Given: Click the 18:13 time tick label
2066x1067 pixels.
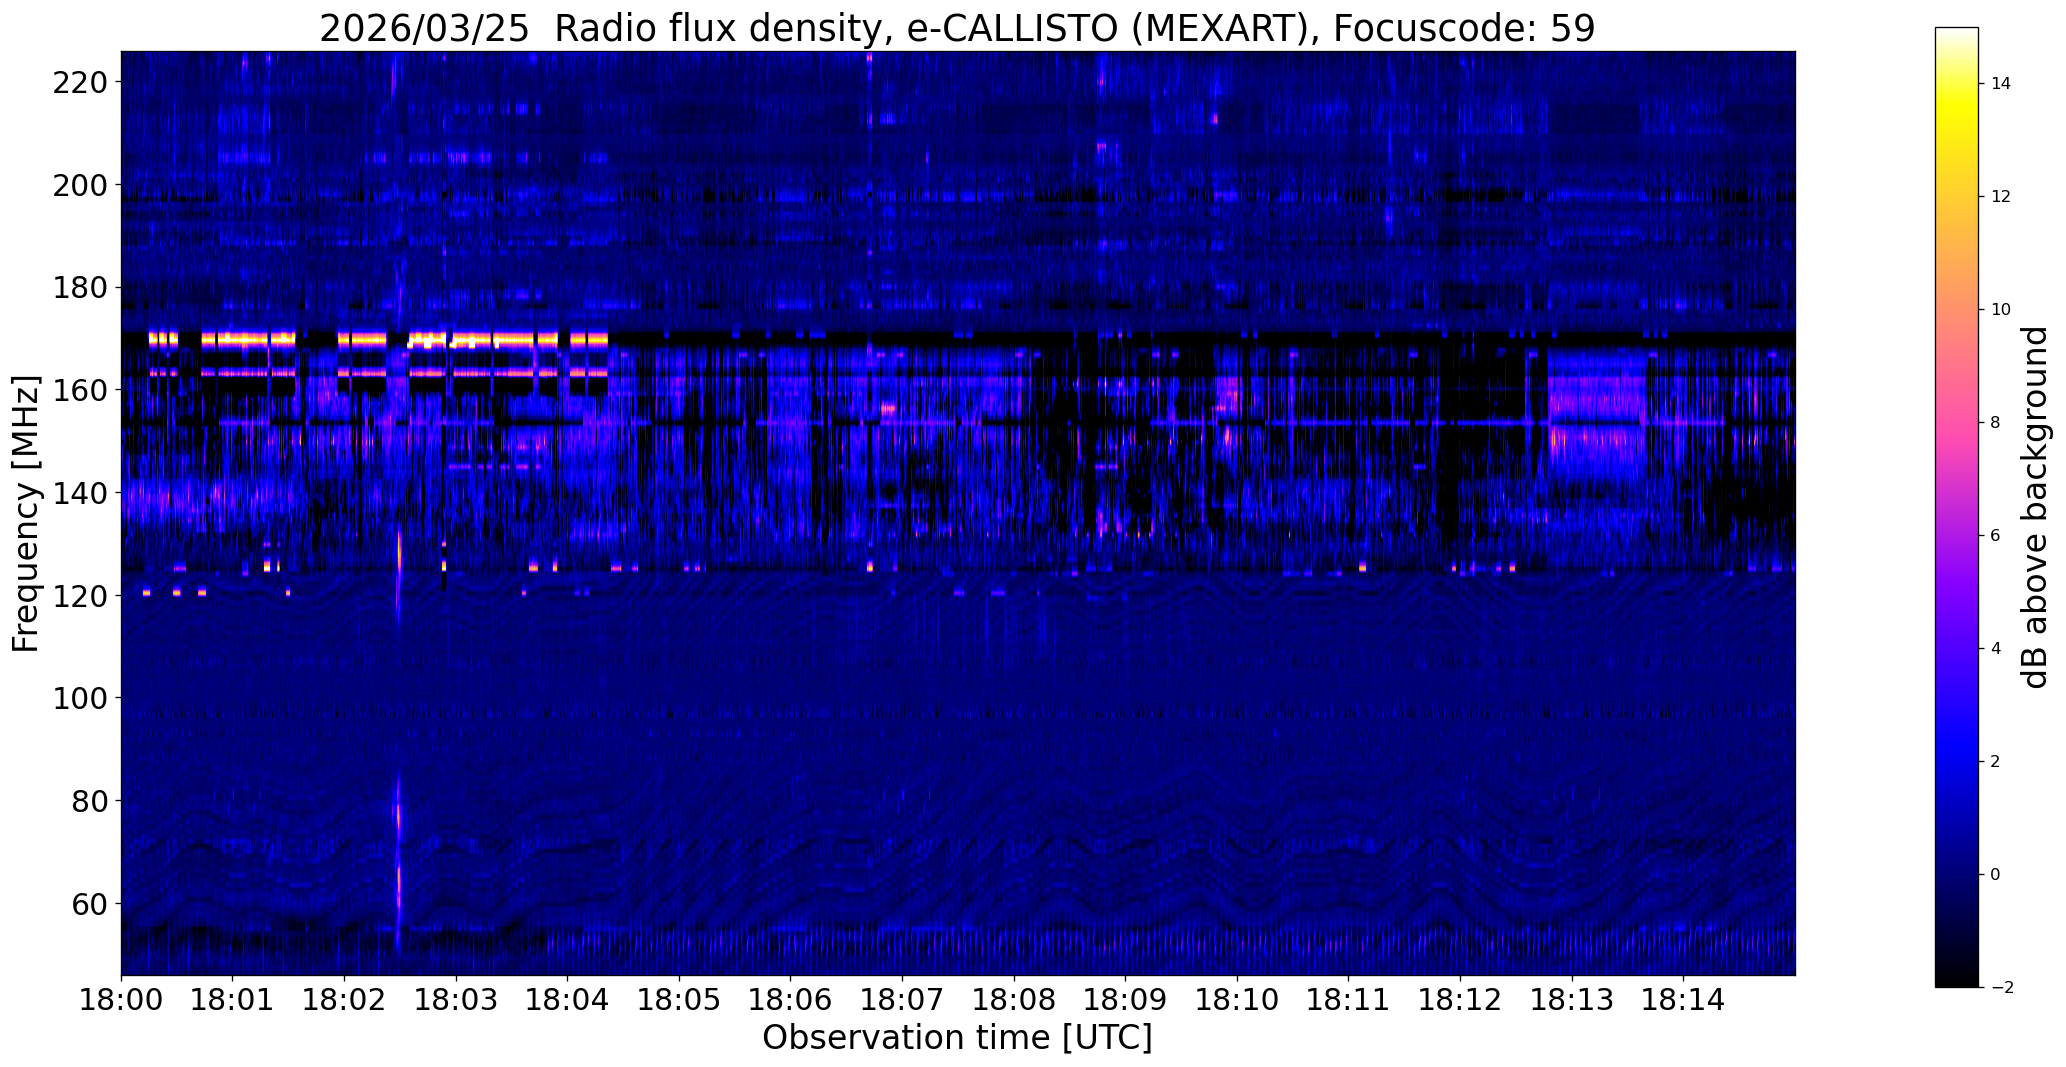Looking at the screenshot, I should 1572,1001.
